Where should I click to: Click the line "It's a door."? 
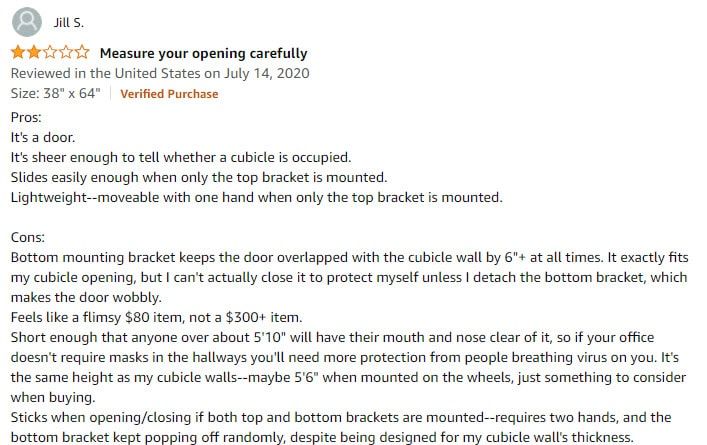(43, 137)
